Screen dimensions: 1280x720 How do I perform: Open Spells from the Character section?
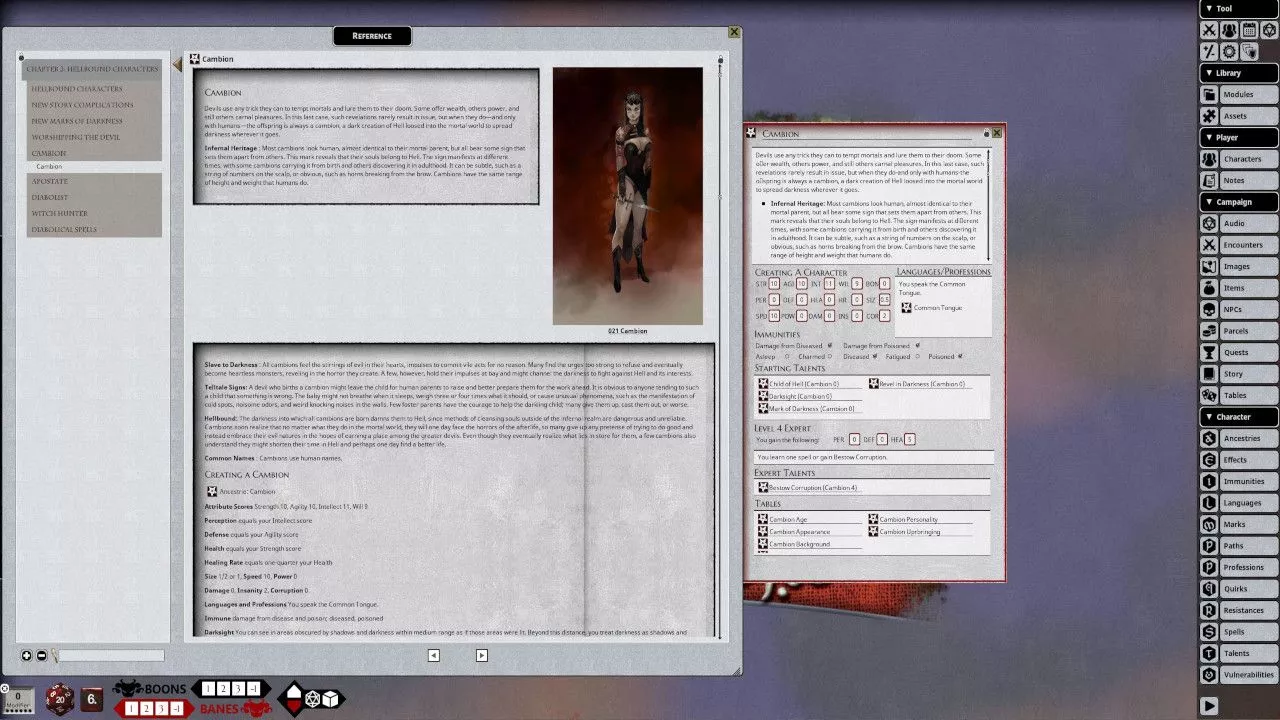point(1239,632)
